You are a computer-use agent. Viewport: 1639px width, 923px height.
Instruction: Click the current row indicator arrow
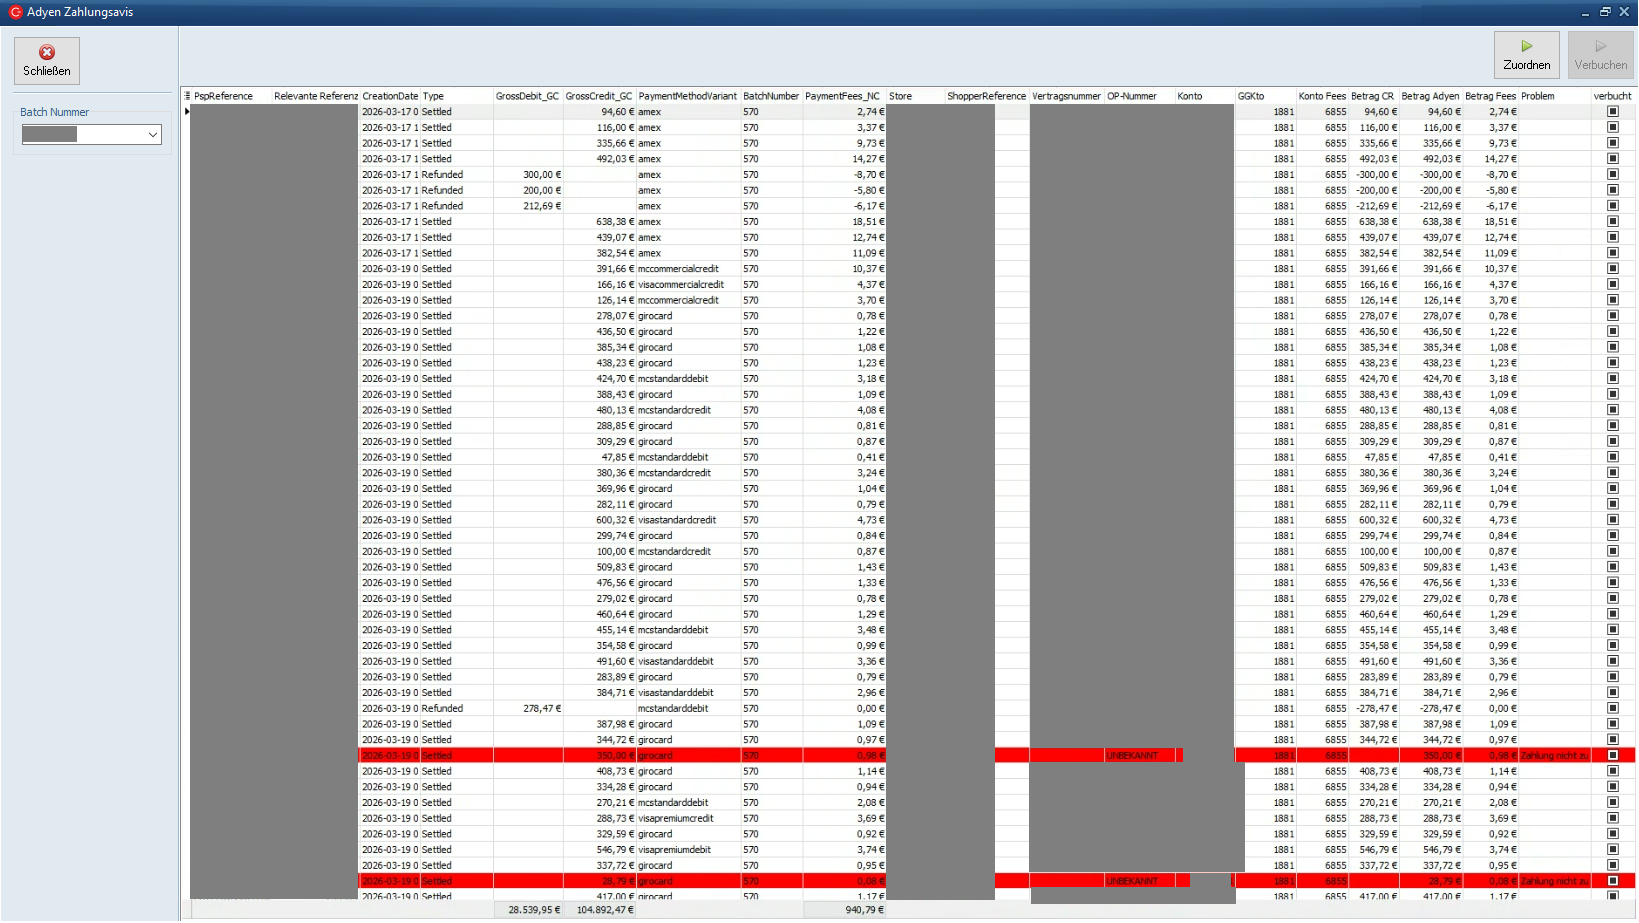[187, 112]
